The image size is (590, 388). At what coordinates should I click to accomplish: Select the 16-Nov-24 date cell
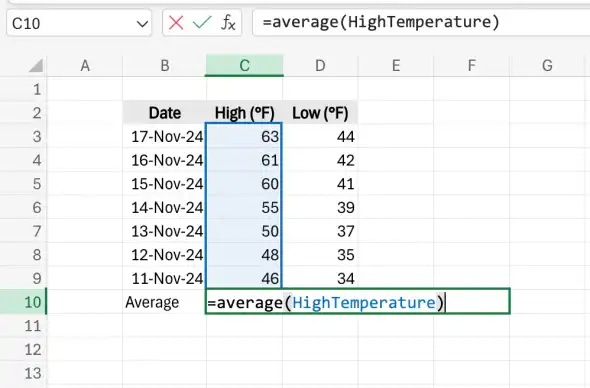pos(164,160)
